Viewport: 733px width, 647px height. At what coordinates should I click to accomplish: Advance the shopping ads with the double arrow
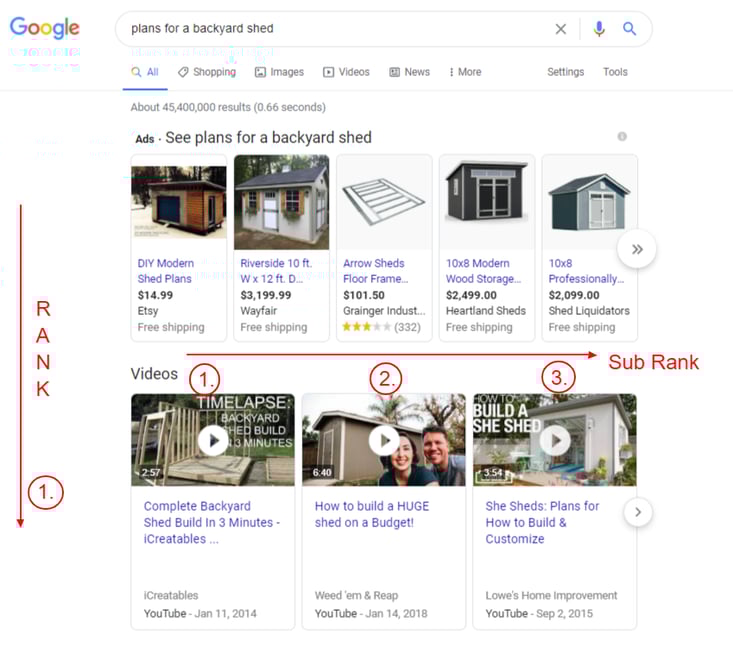637,249
